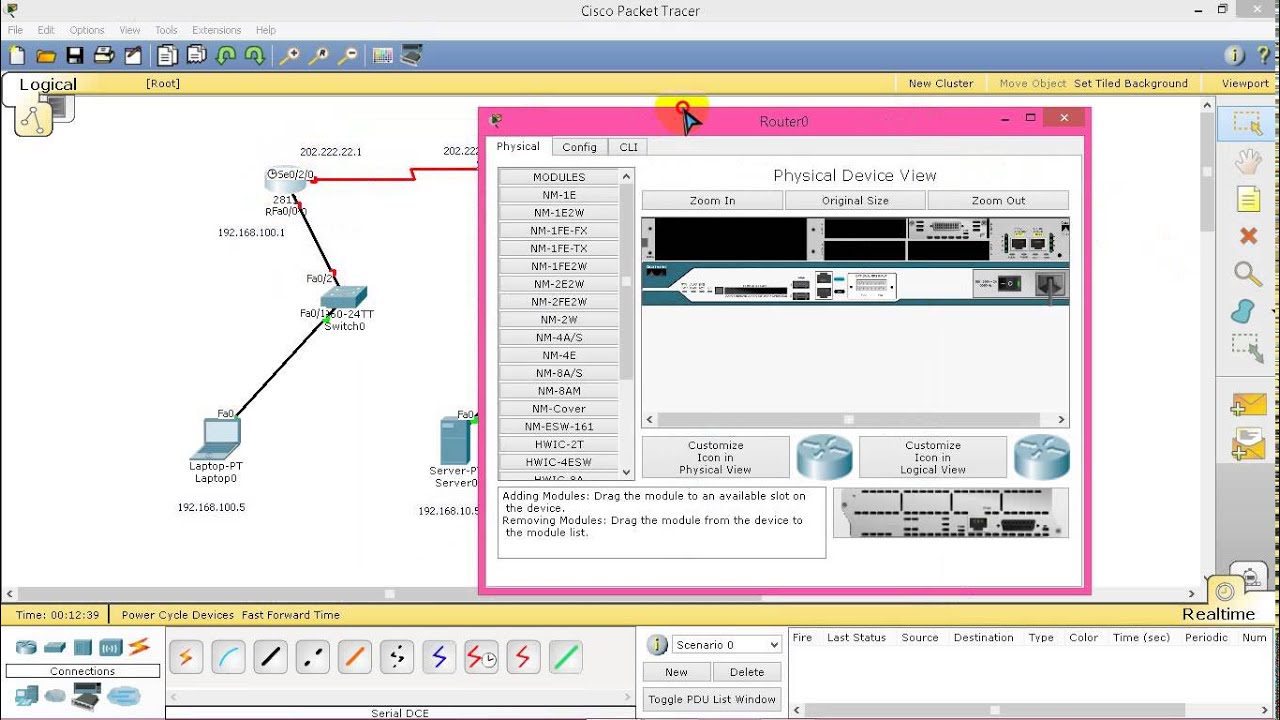
Task: Switch to the Config tab
Action: pyautogui.click(x=579, y=147)
